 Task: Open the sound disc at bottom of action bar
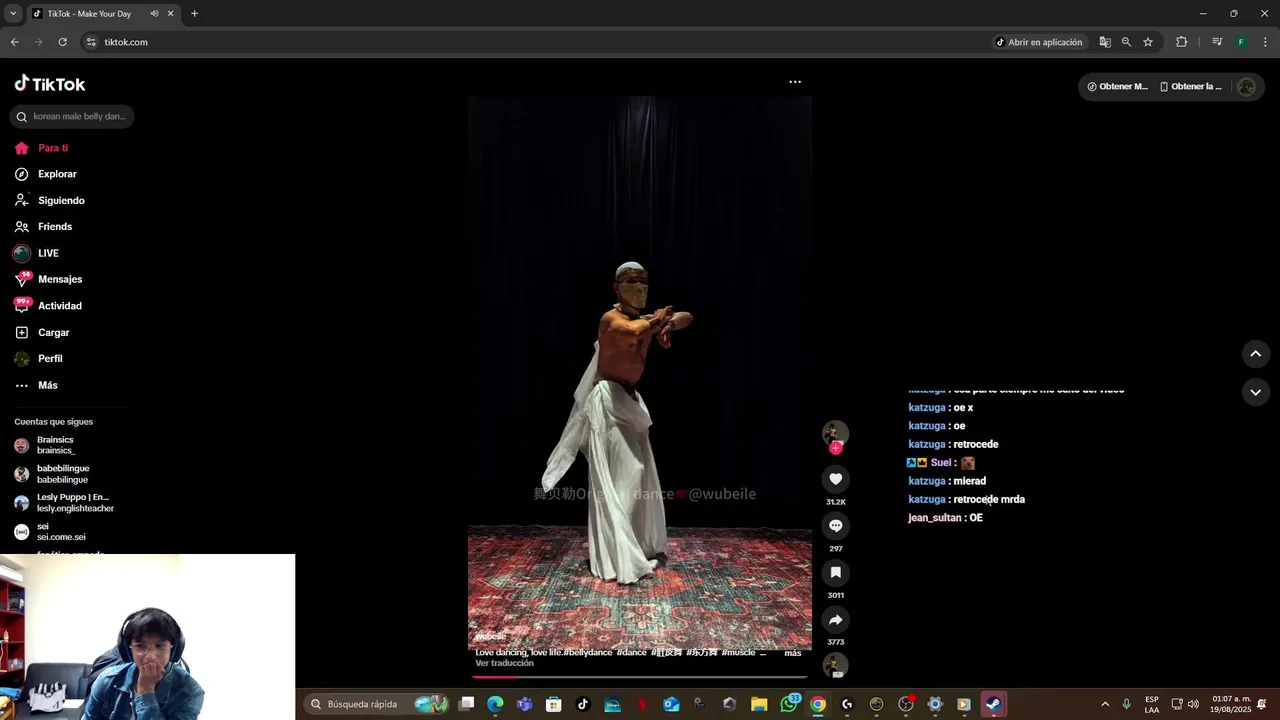(x=836, y=665)
